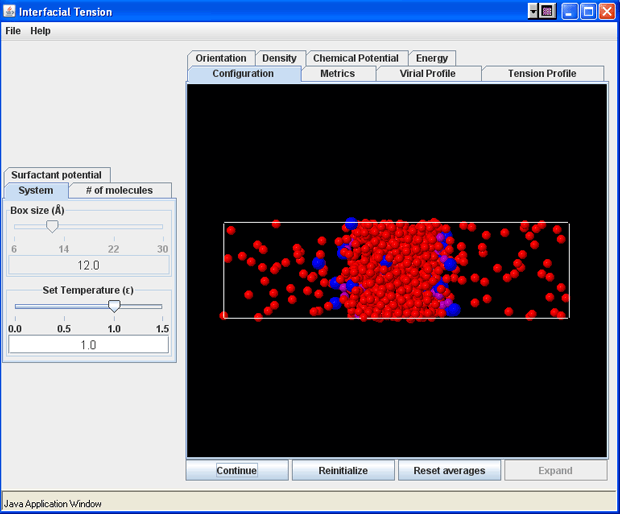Click the Set Temperature slider thumb
The width and height of the screenshot is (620, 514).
pos(114,306)
